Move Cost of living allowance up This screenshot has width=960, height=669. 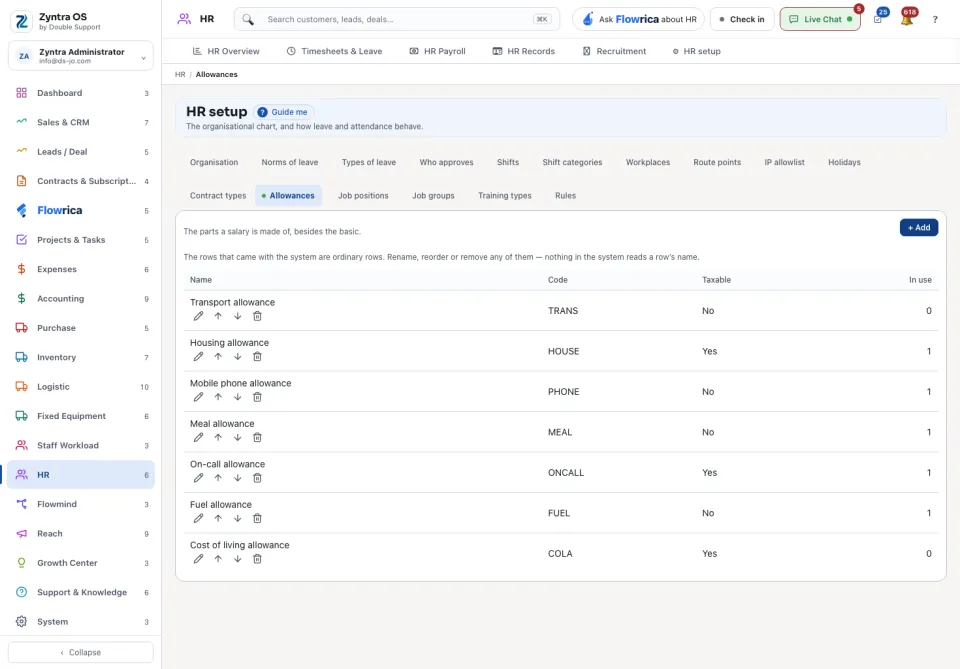(x=218, y=558)
